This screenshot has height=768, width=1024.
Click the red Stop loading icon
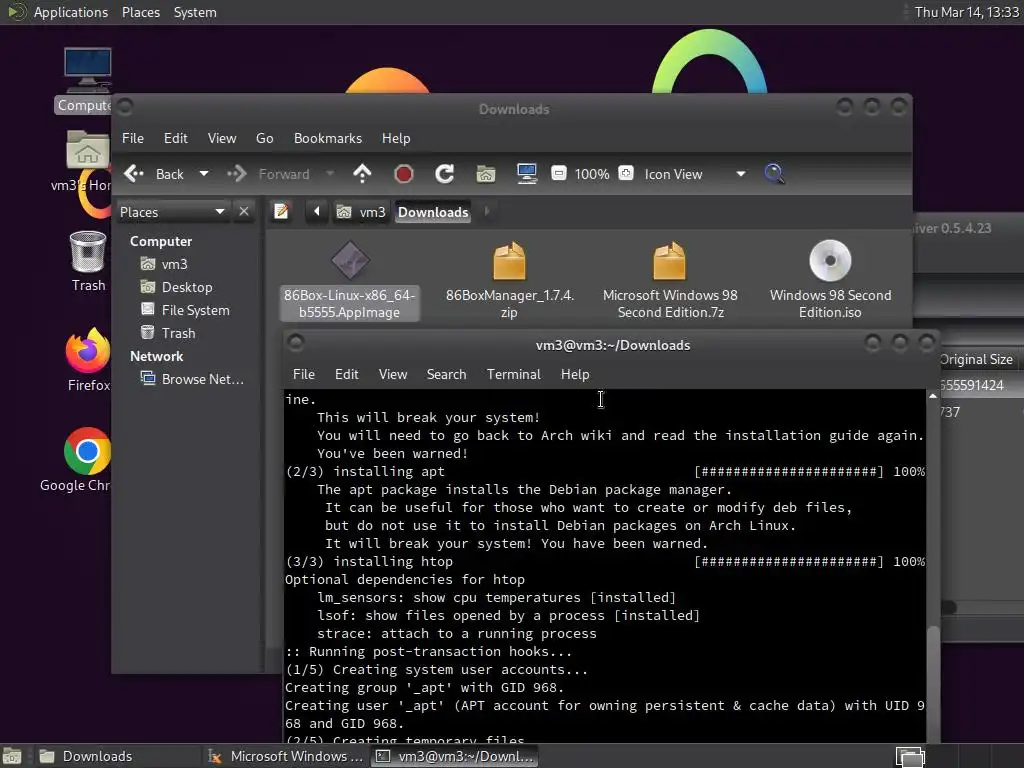tap(404, 174)
